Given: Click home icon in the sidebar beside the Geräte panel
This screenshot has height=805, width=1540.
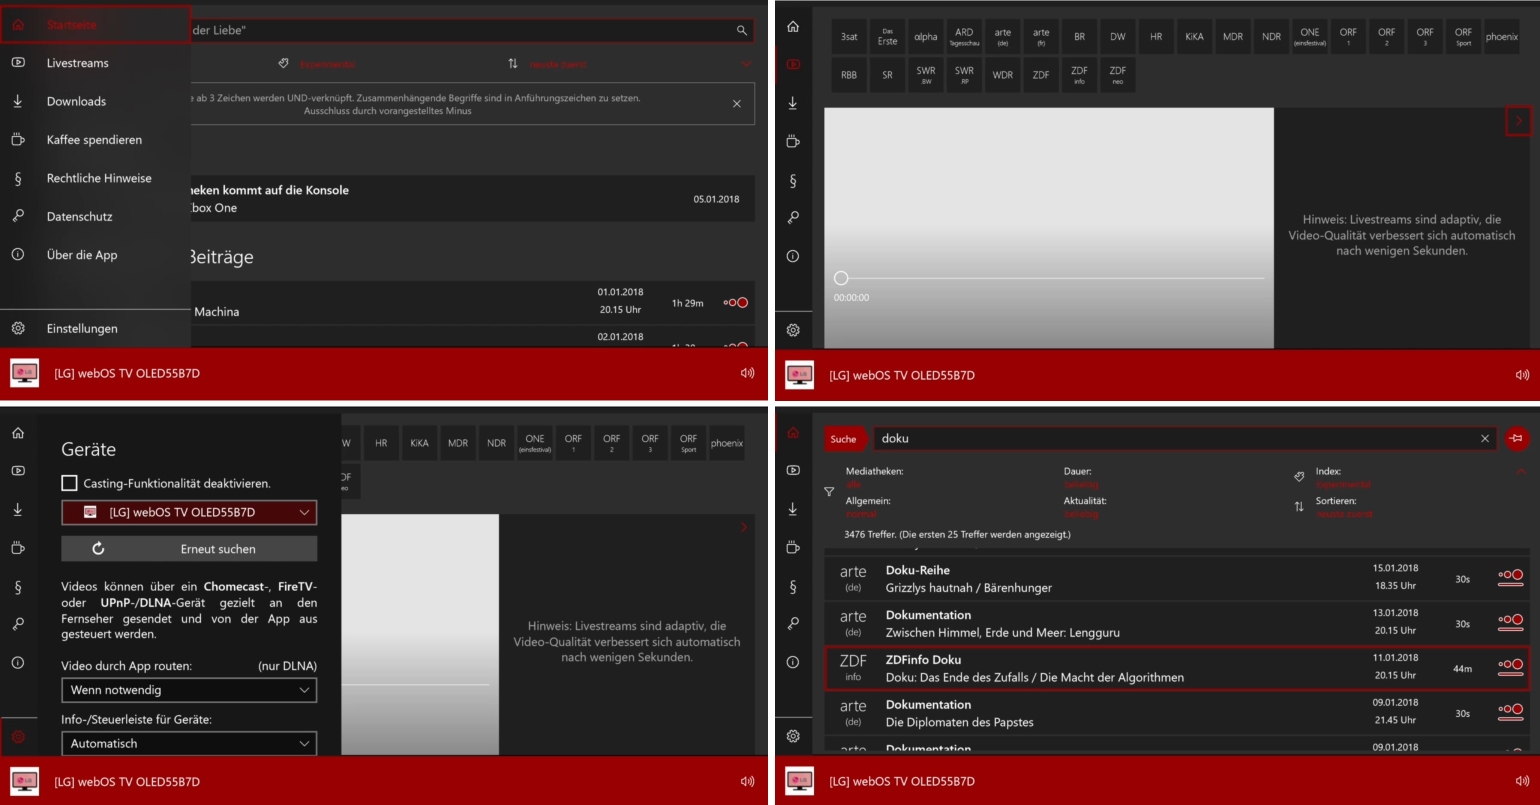Looking at the screenshot, I should pyautogui.click(x=18, y=432).
